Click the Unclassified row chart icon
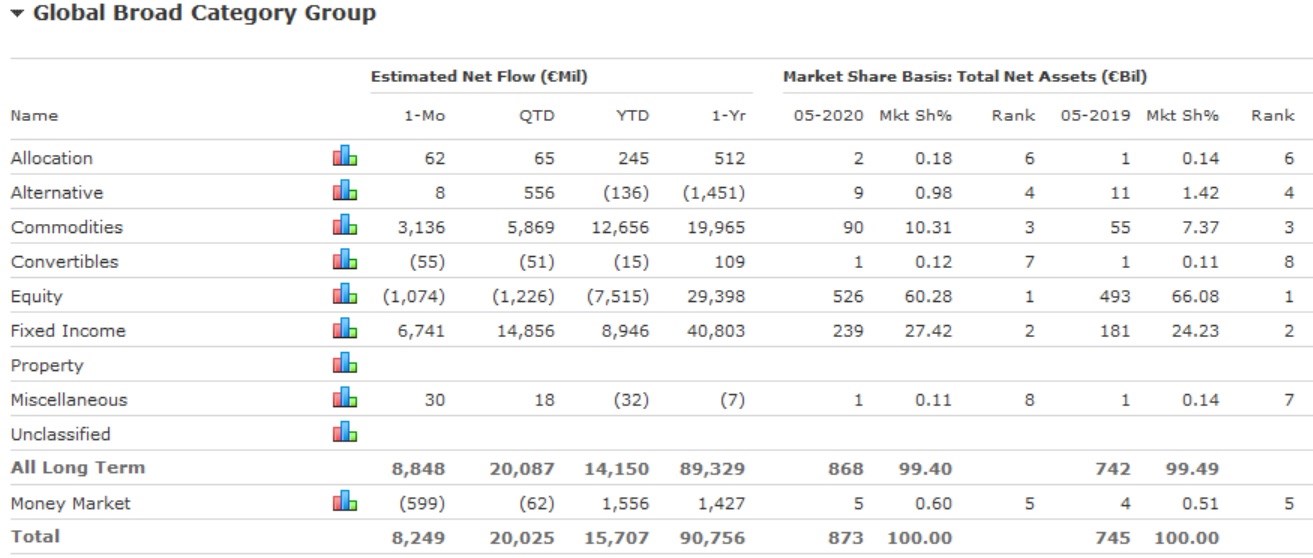Viewport: 1313px width, 558px height. pyautogui.click(x=344, y=433)
